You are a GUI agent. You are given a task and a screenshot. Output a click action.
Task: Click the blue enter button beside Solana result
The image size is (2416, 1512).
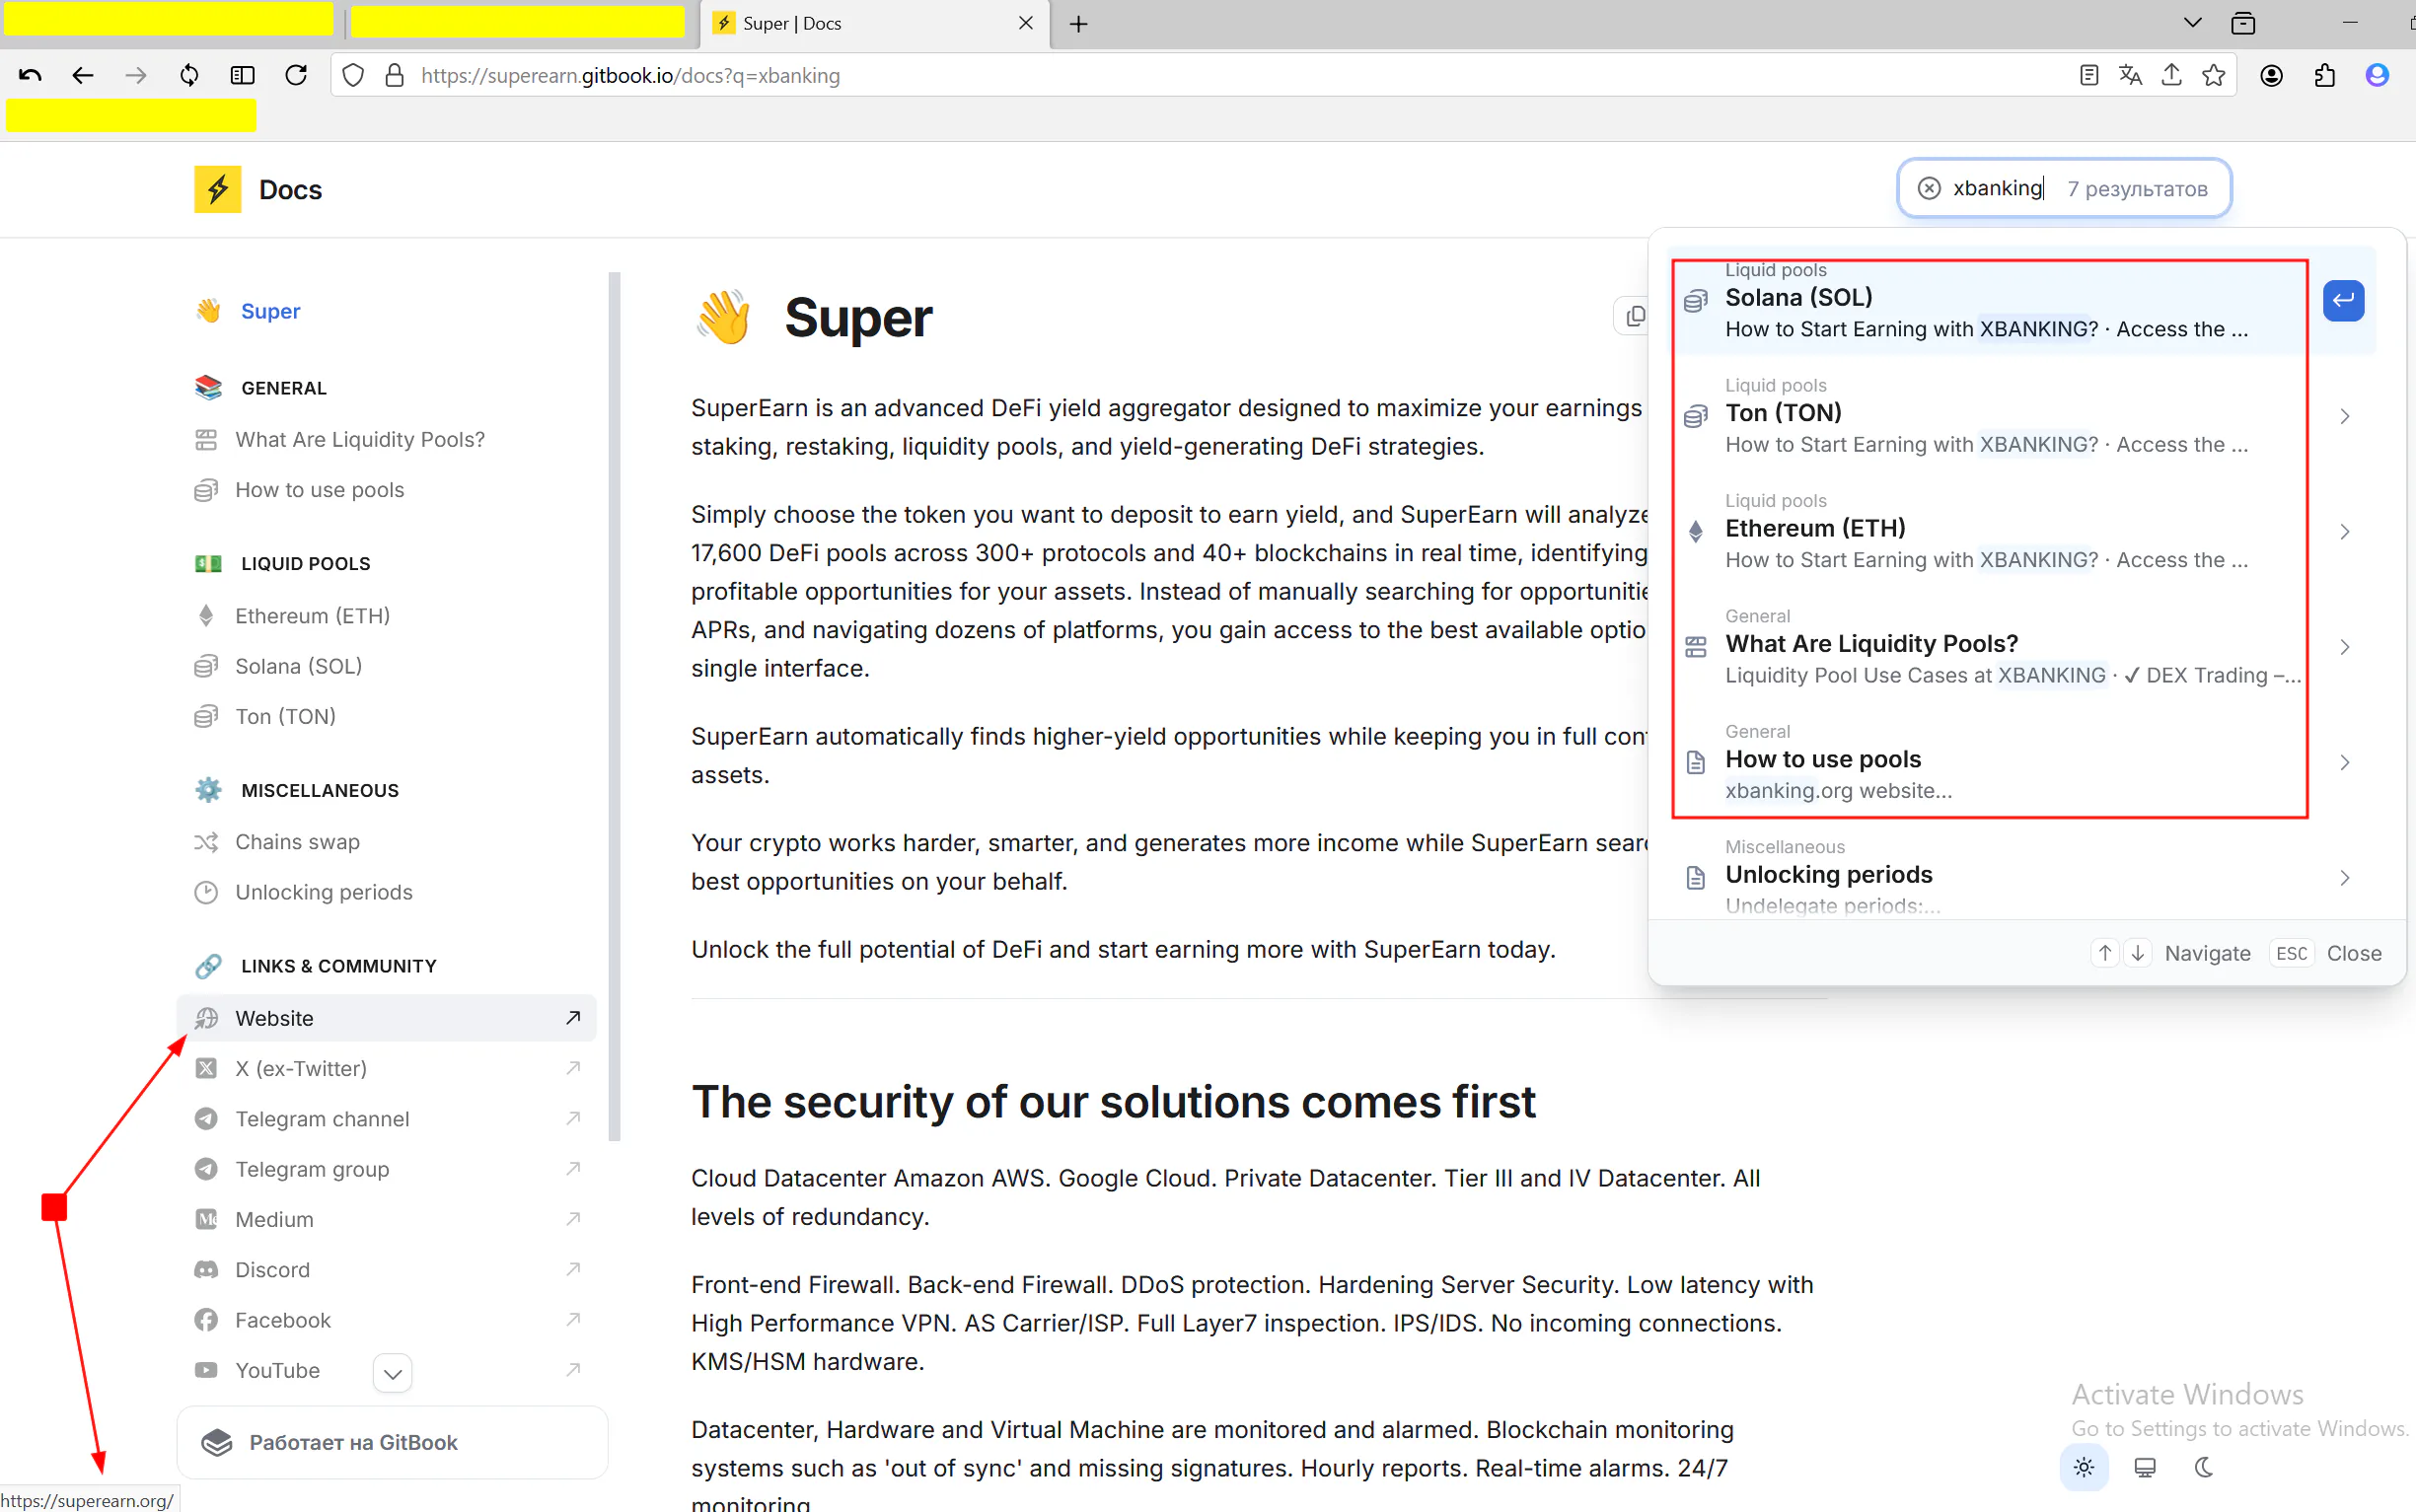click(2343, 300)
